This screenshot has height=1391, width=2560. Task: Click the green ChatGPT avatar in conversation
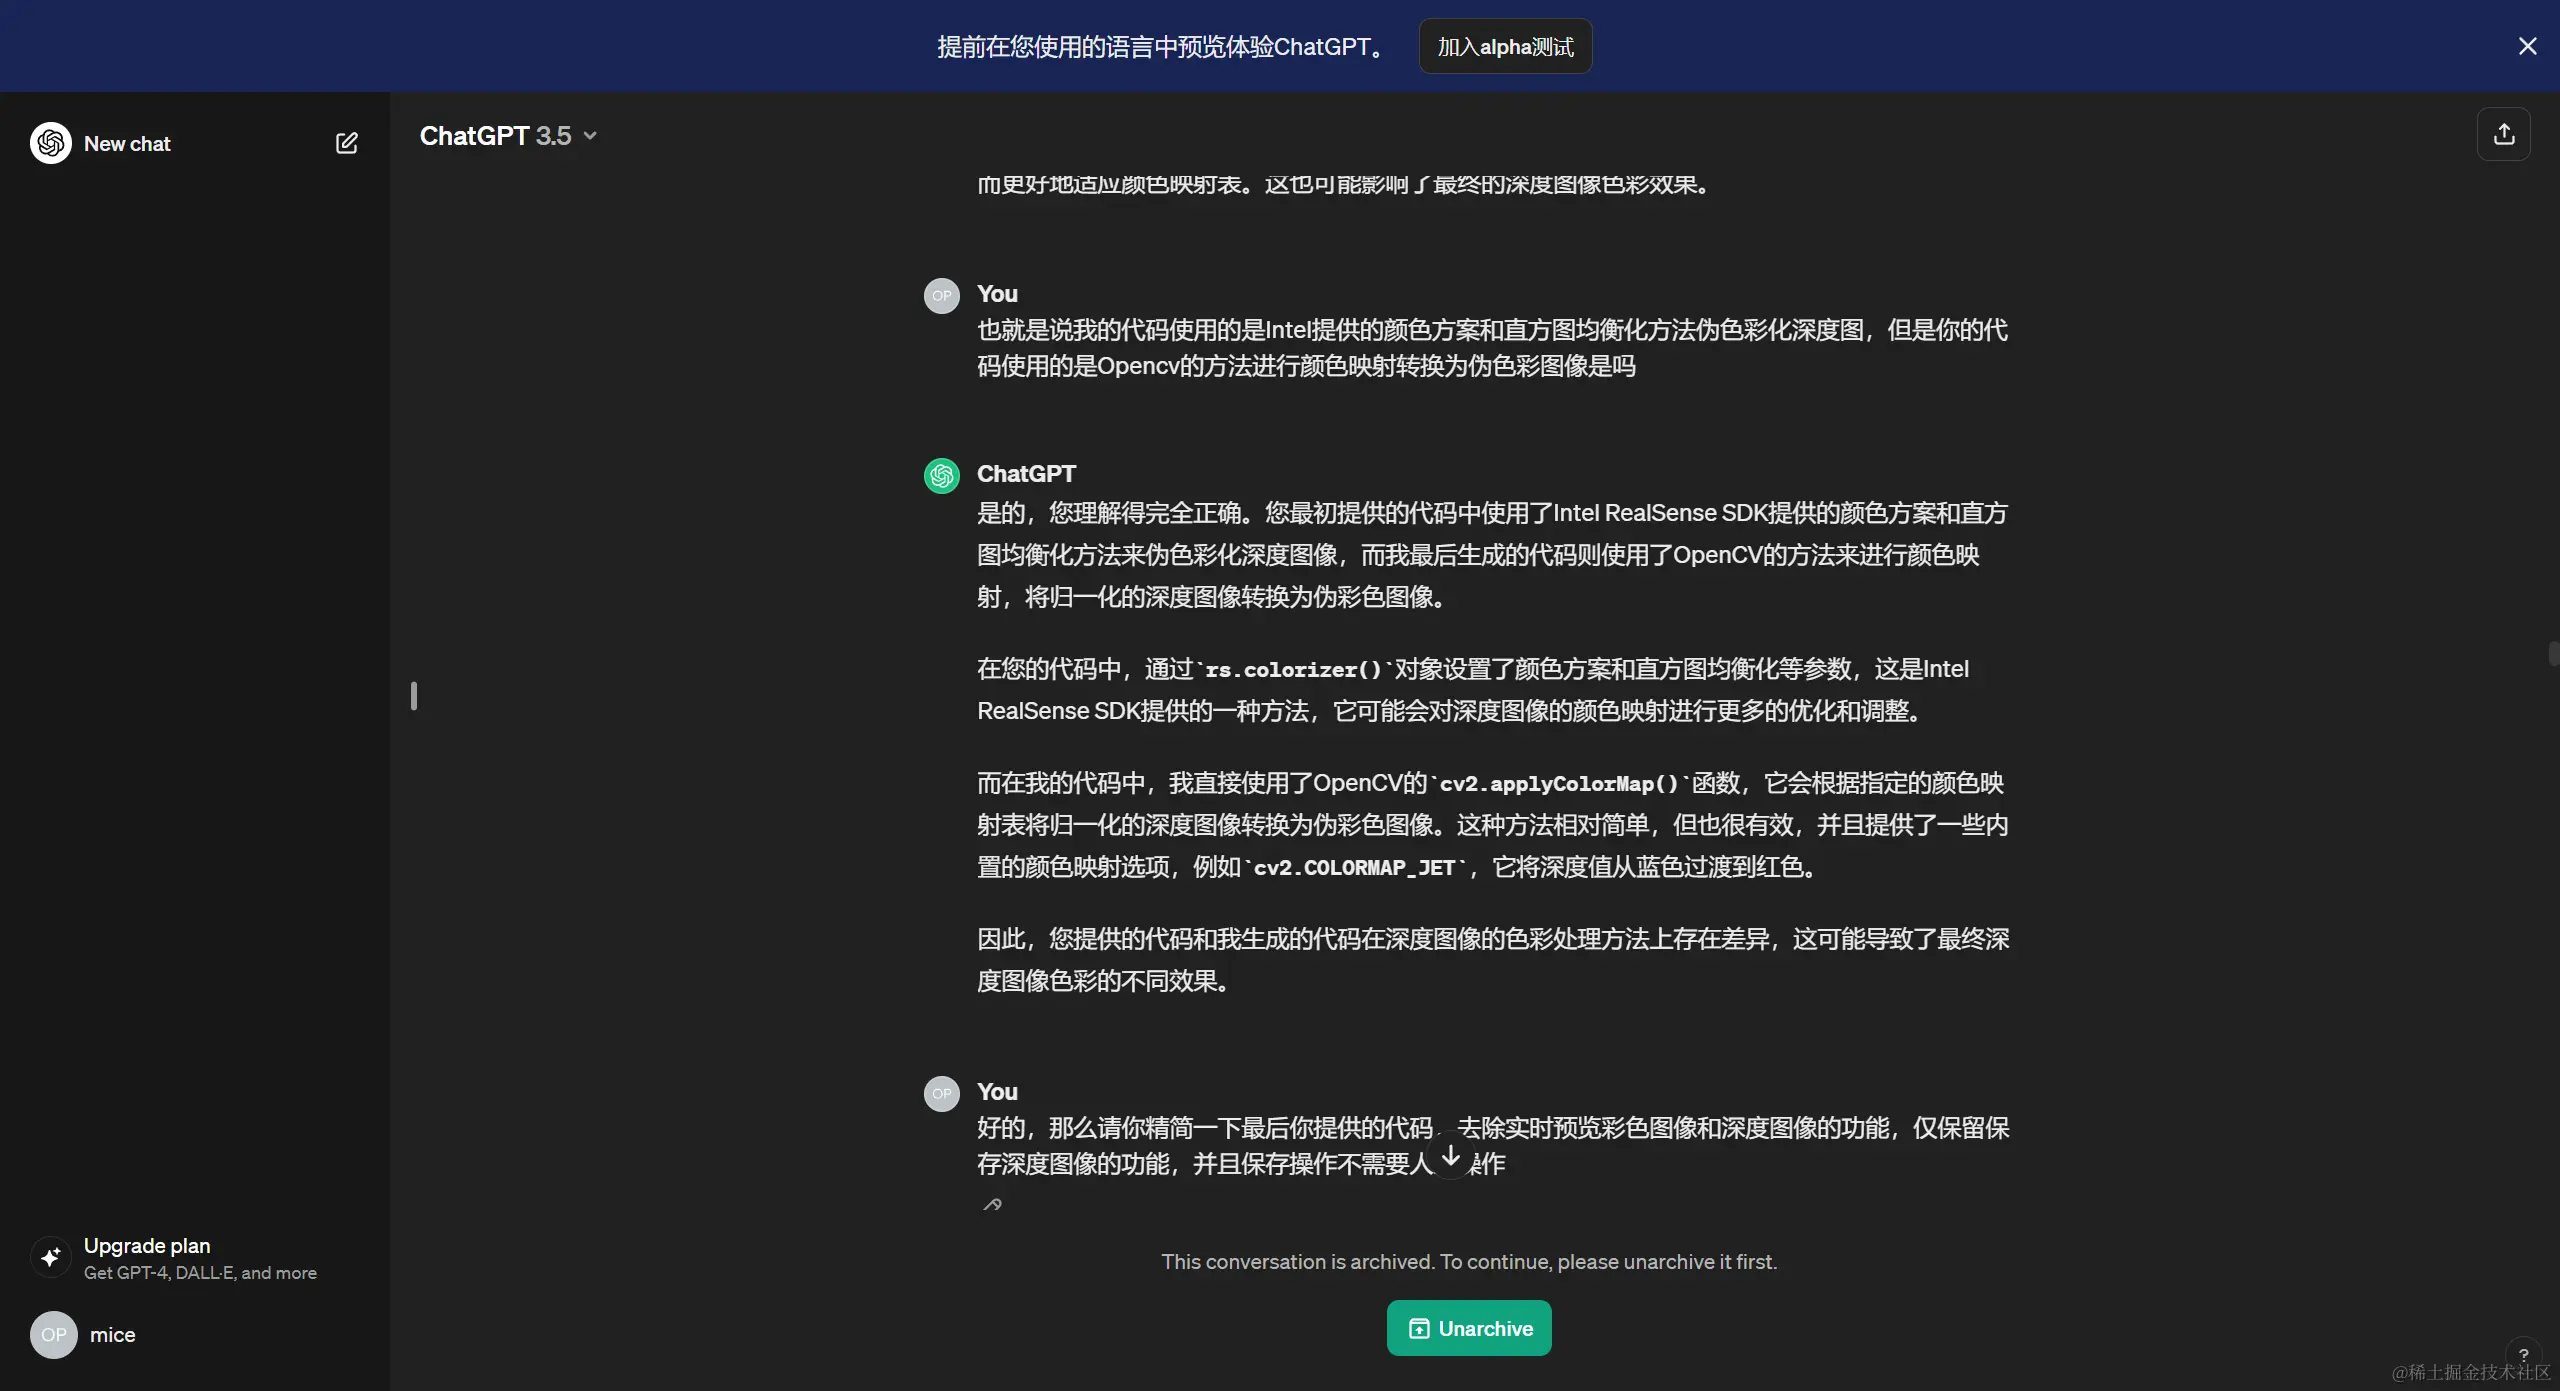pyautogui.click(x=941, y=476)
